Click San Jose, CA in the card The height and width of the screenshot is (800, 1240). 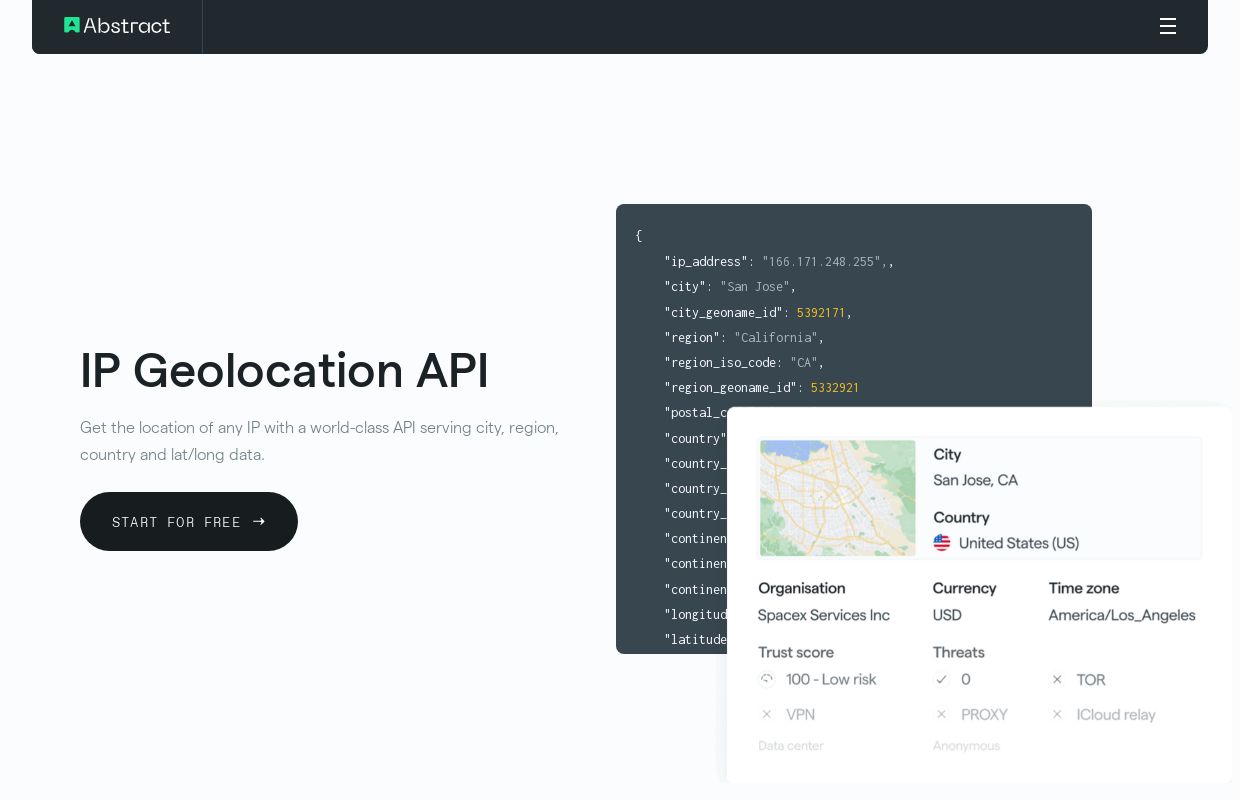tap(976, 480)
